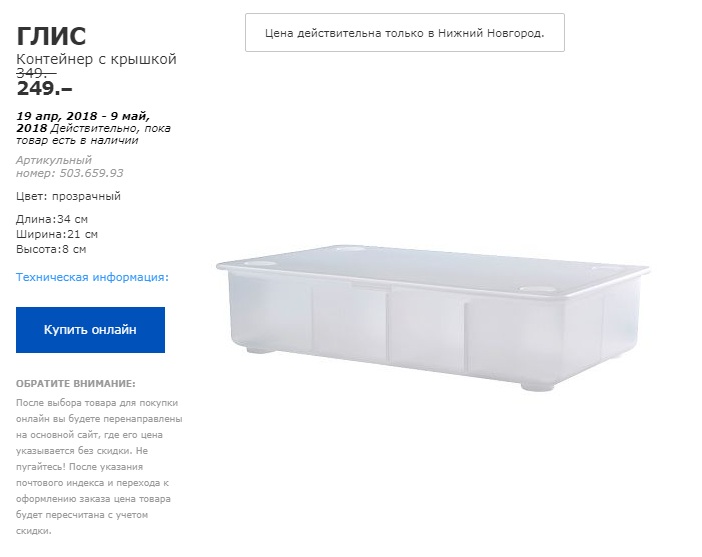Click the "ГЛИС" product title
This screenshot has width=702, height=557.
52,36
